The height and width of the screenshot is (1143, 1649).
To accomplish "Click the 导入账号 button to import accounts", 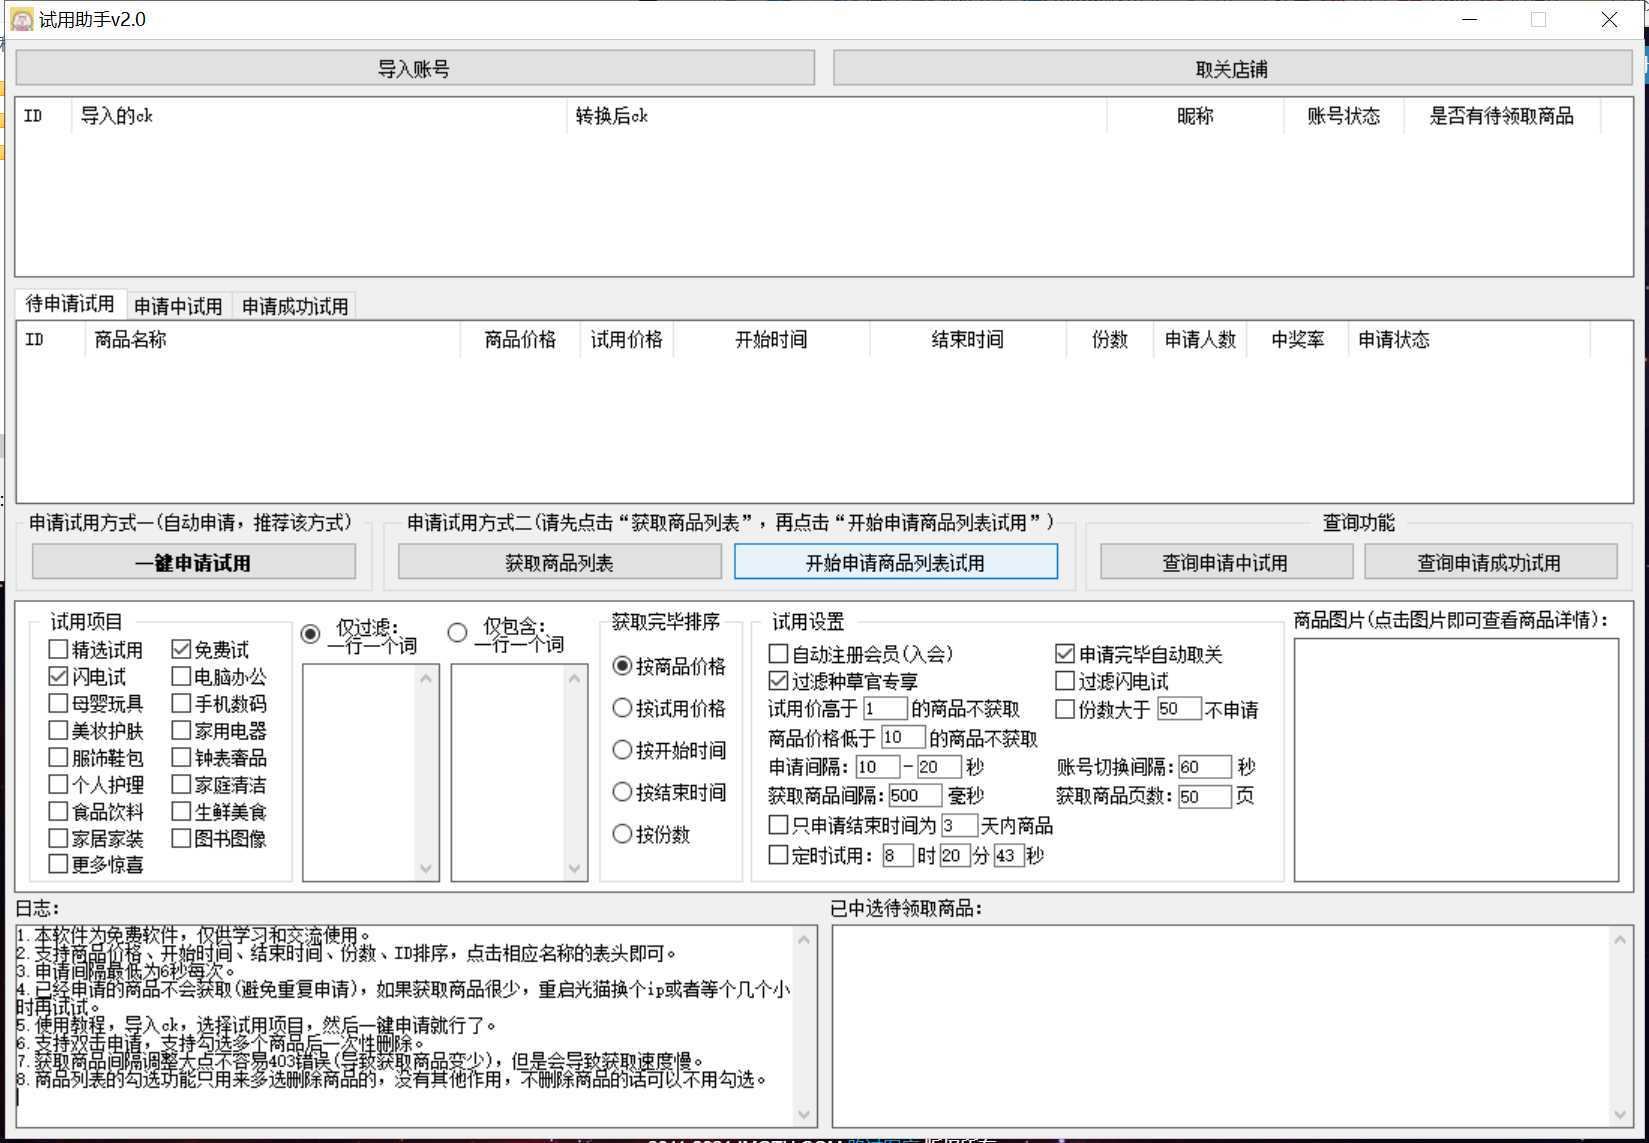I will point(416,67).
